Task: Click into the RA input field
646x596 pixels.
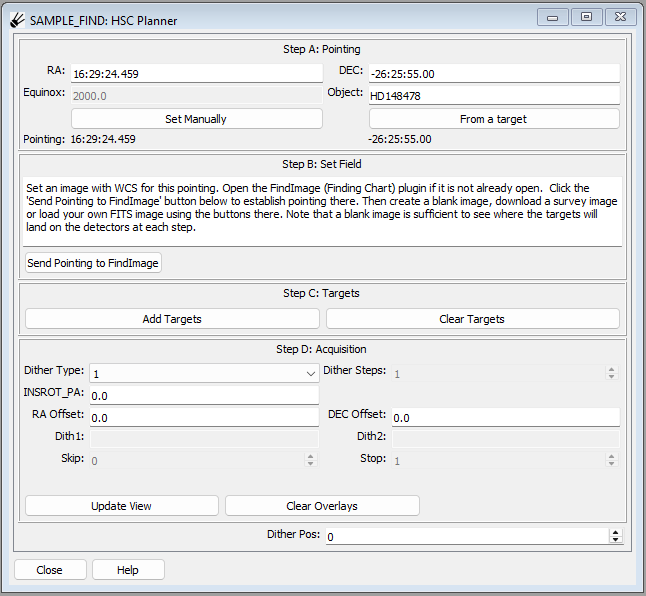Action: (x=197, y=74)
